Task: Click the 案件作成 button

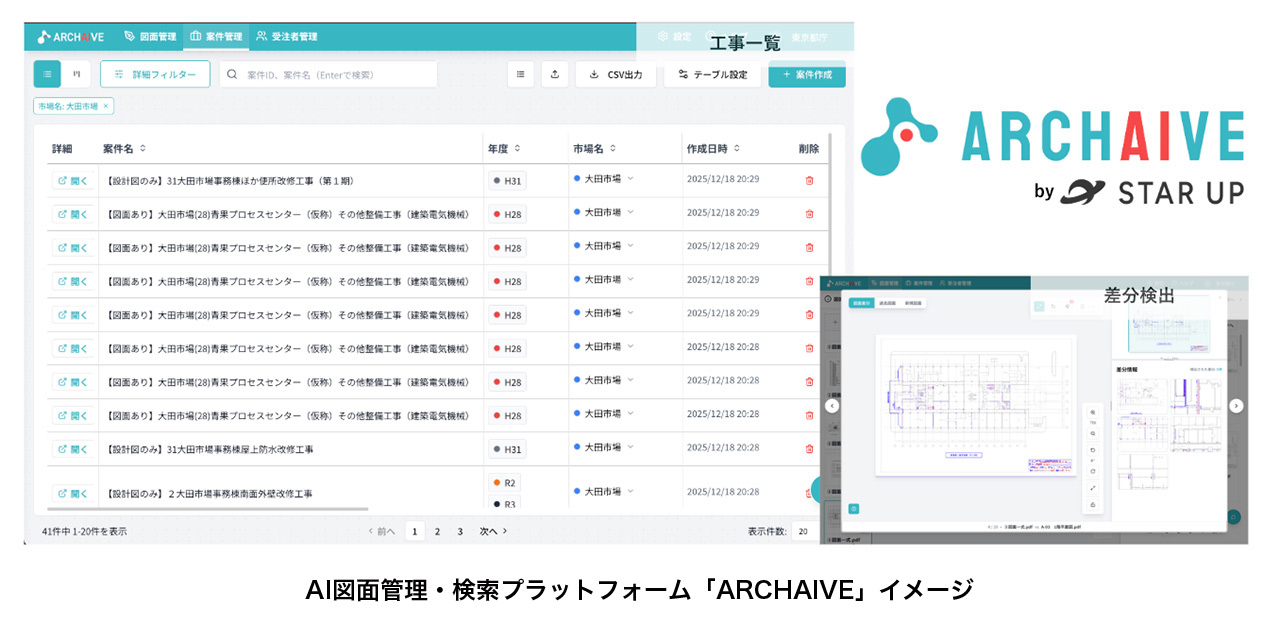Action: click(x=807, y=74)
